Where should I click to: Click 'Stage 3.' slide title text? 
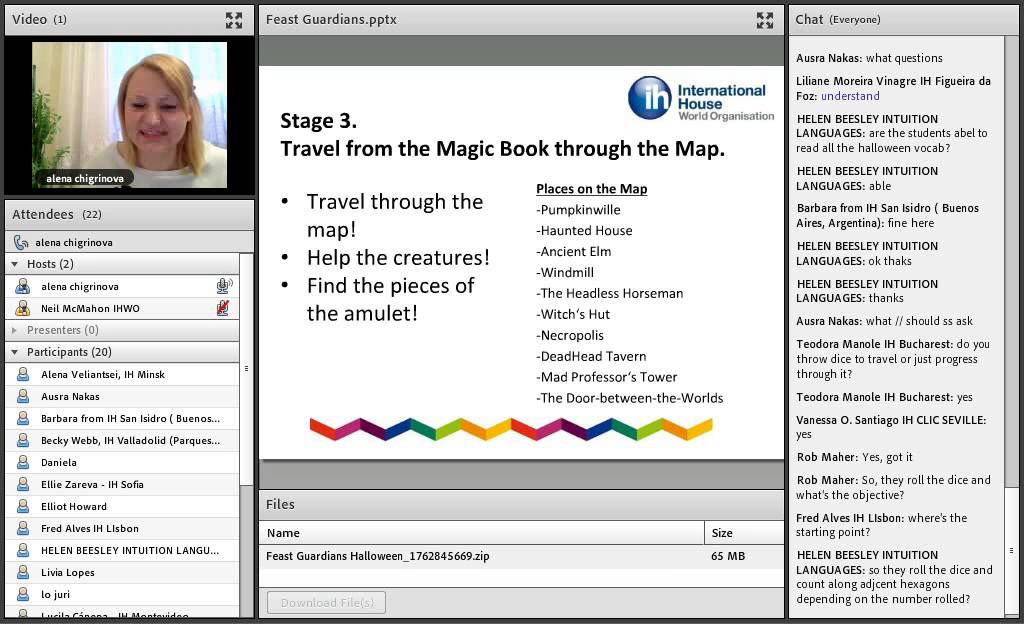pos(319,121)
